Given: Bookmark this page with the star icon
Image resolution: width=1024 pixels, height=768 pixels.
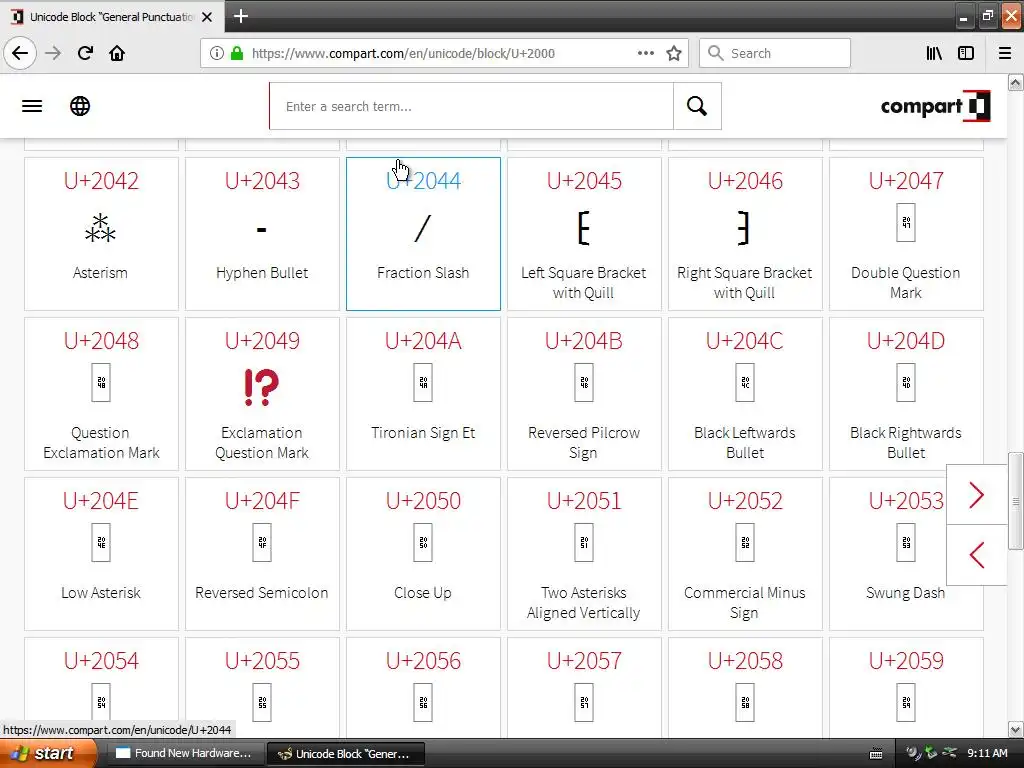Looking at the screenshot, I should (x=674, y=53).
